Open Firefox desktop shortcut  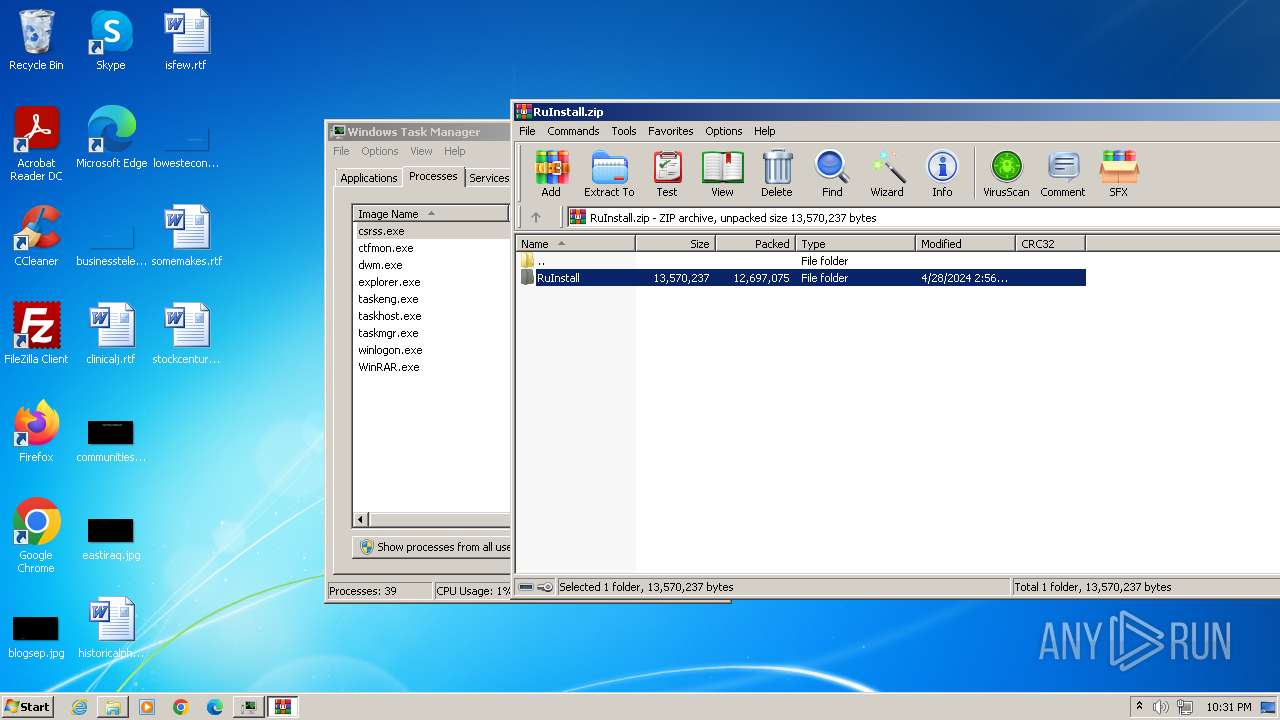(36, 432)
